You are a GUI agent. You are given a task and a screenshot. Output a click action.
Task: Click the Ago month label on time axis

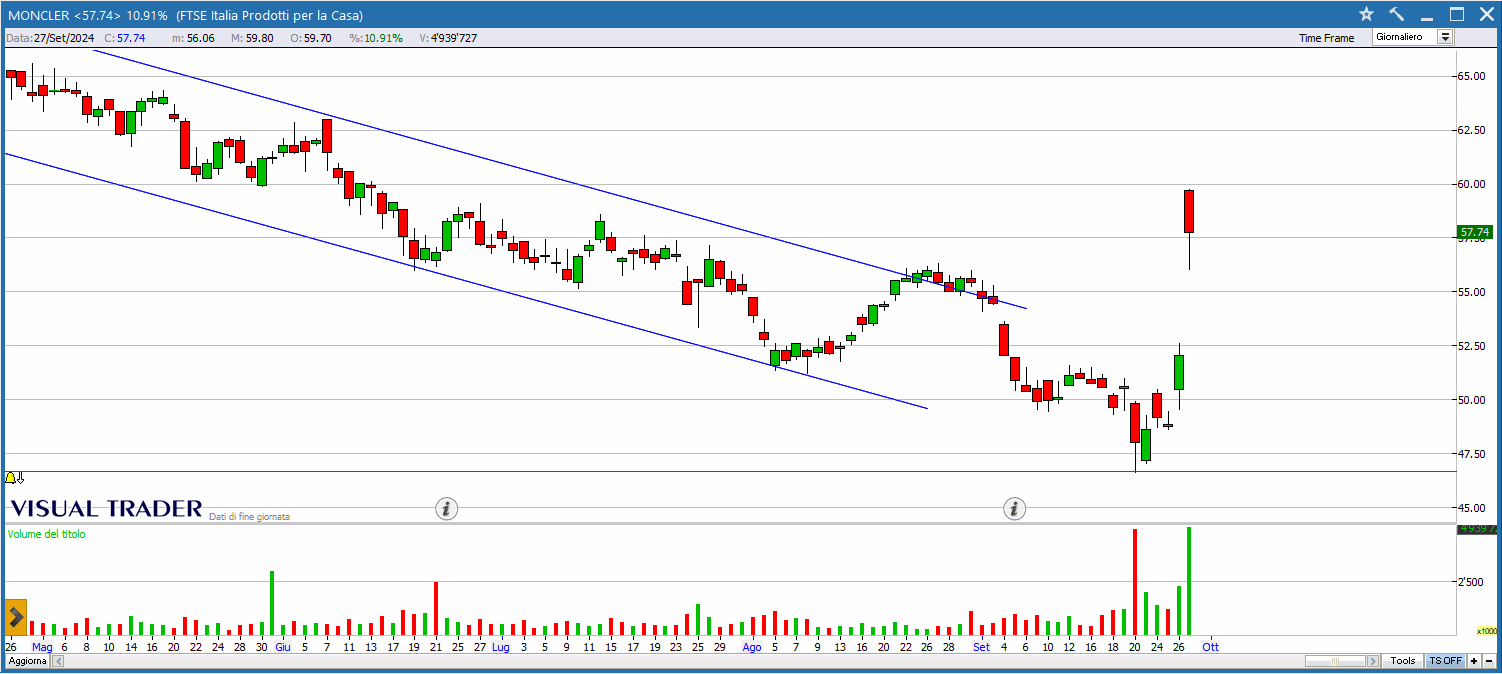752,647
